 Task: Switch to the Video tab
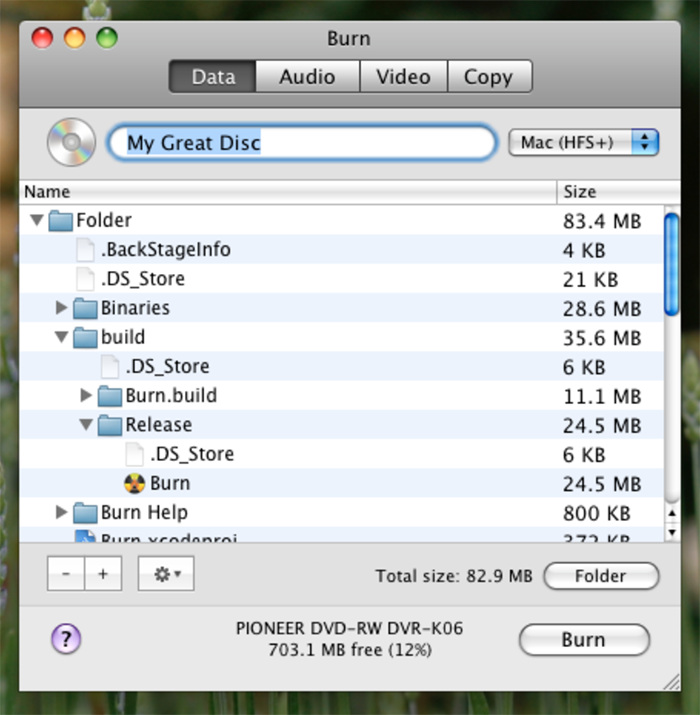click(403, 77)
